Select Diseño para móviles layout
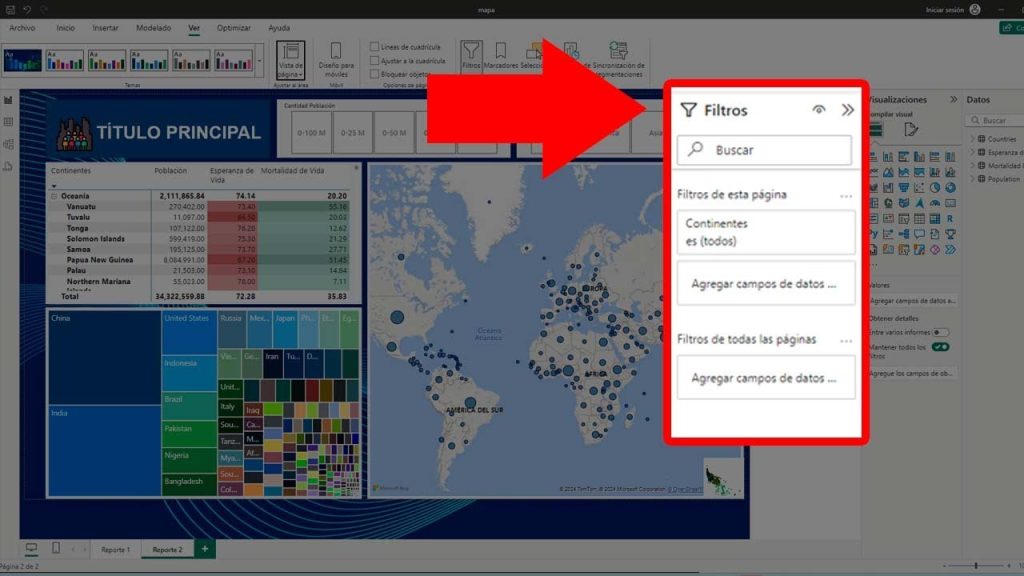 point(336,58)
